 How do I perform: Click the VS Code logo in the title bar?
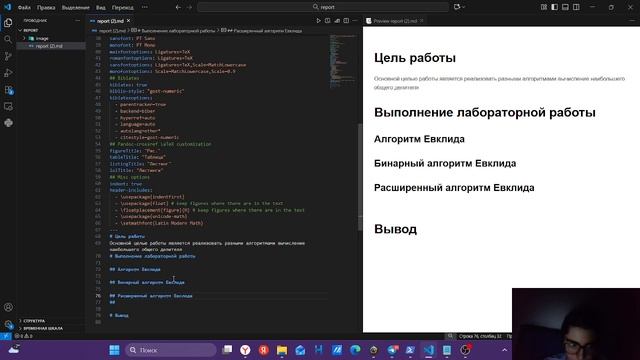tap(7, 7)
